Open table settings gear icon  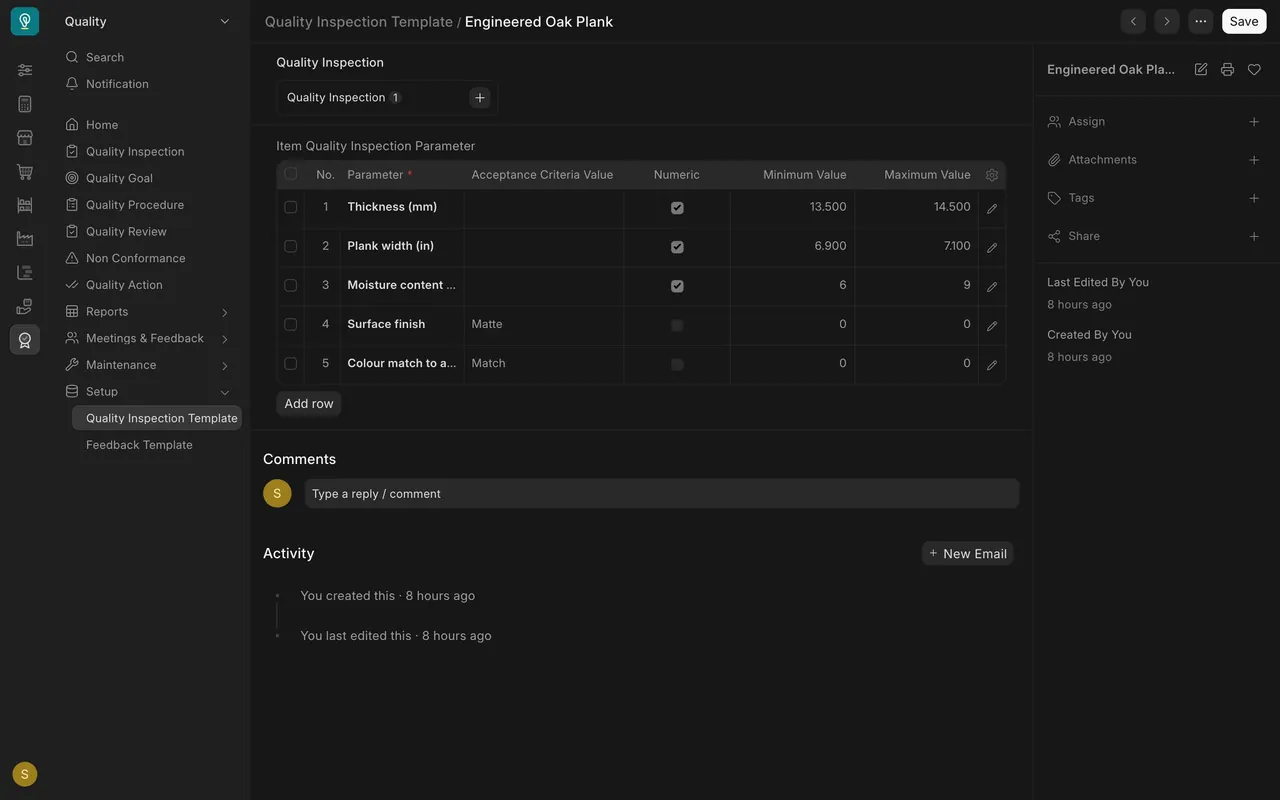992,175
